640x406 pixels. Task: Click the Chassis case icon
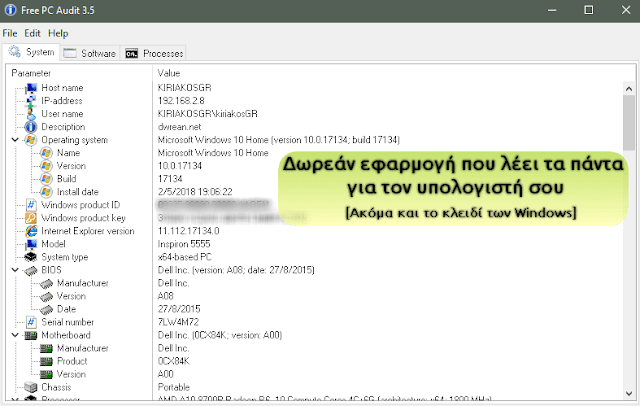(x=31, y=387)
